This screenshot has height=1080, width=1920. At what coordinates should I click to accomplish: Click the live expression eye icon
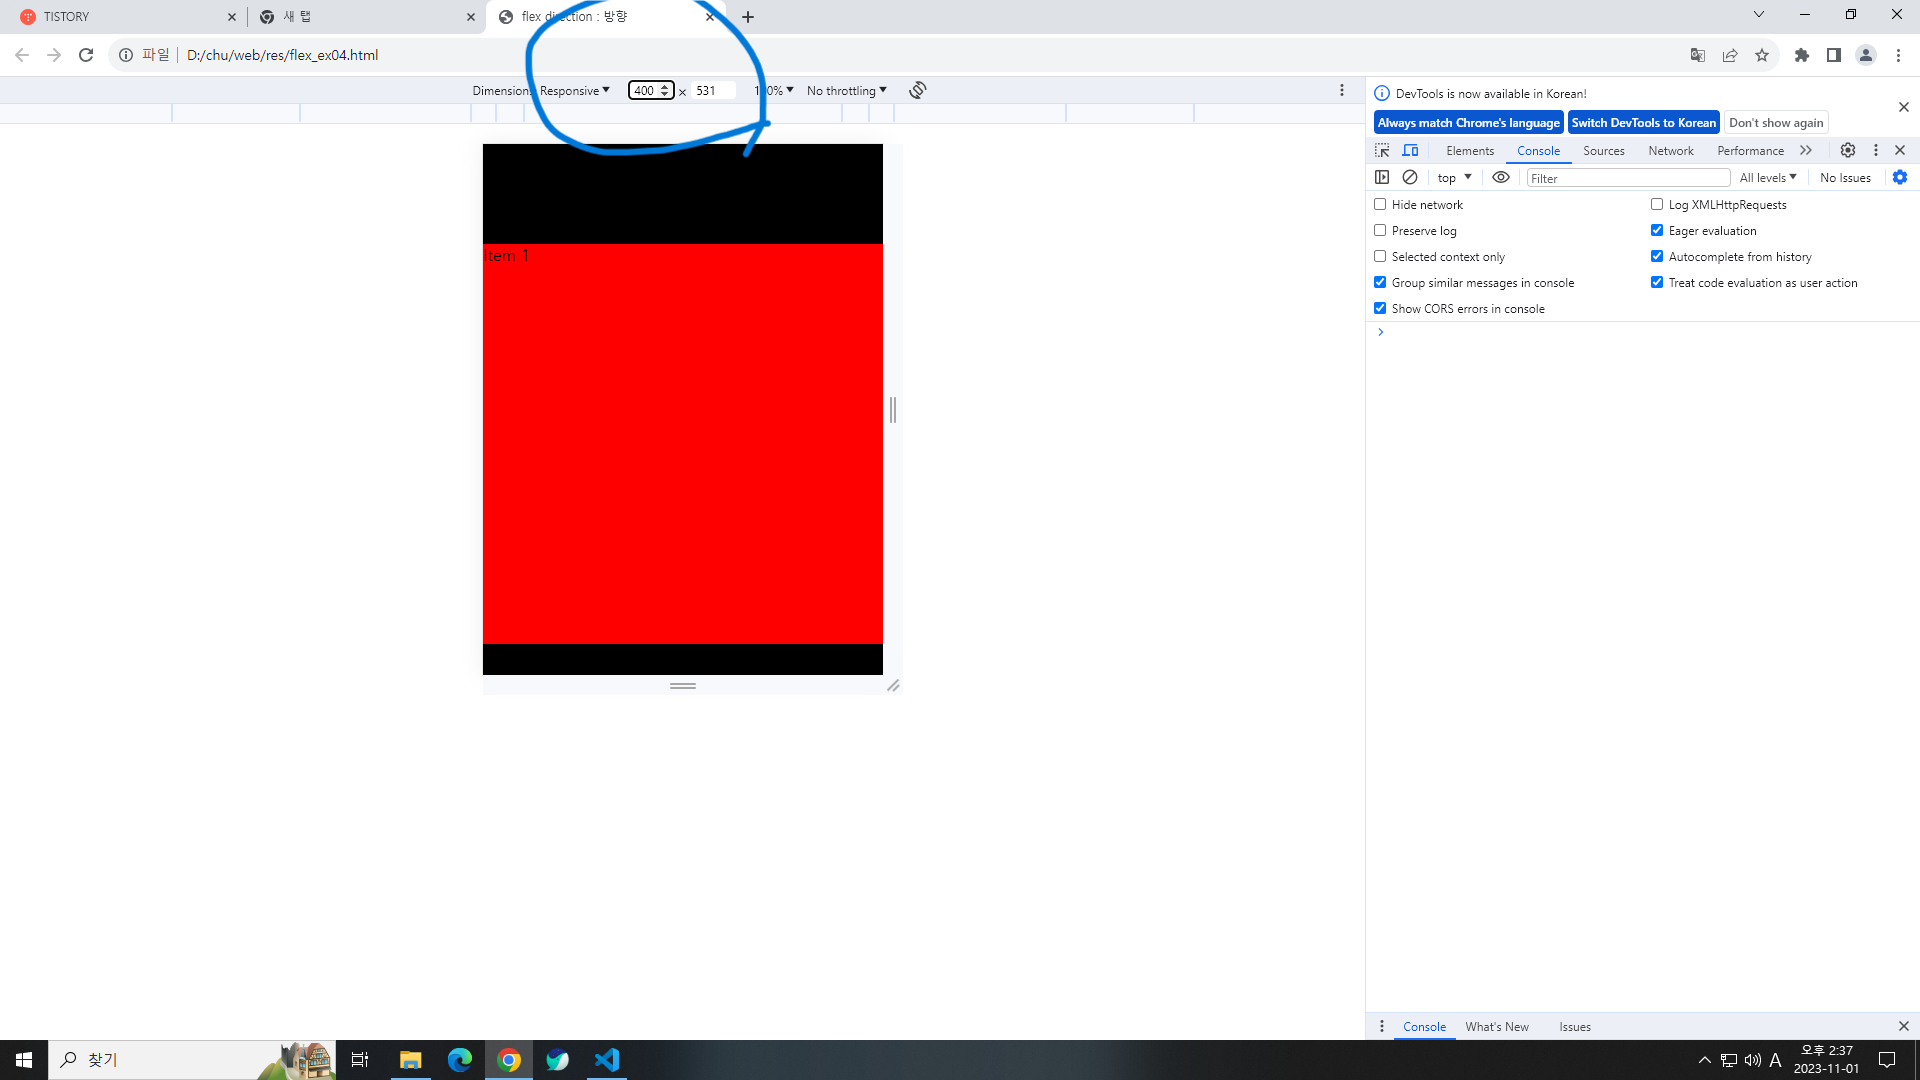tap(1501, 177)
